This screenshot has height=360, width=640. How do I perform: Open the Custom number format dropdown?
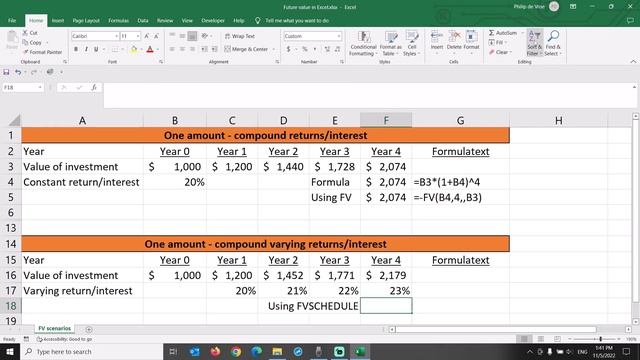click(339, 36)
